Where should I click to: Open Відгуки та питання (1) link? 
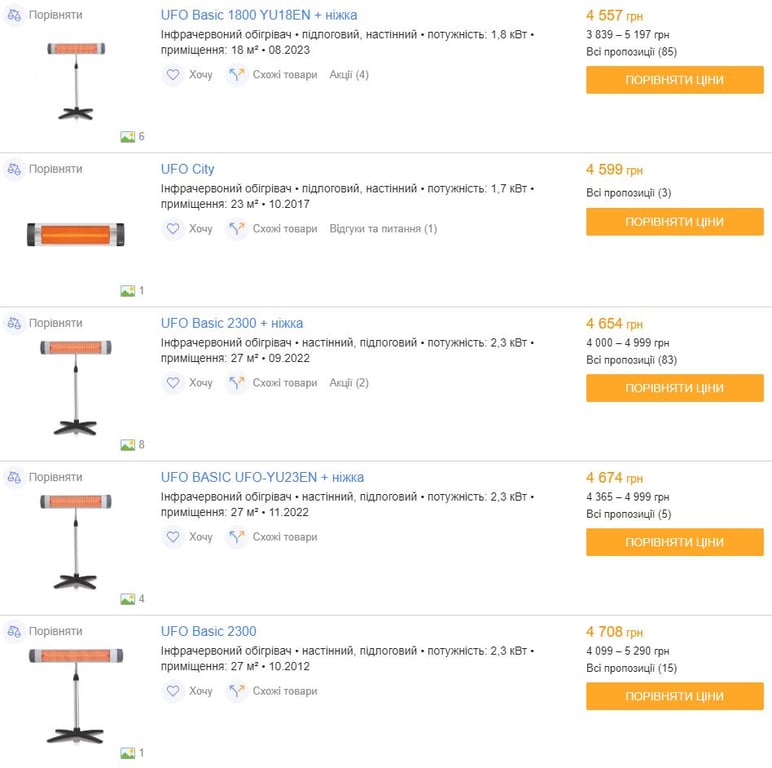point(383,229)
